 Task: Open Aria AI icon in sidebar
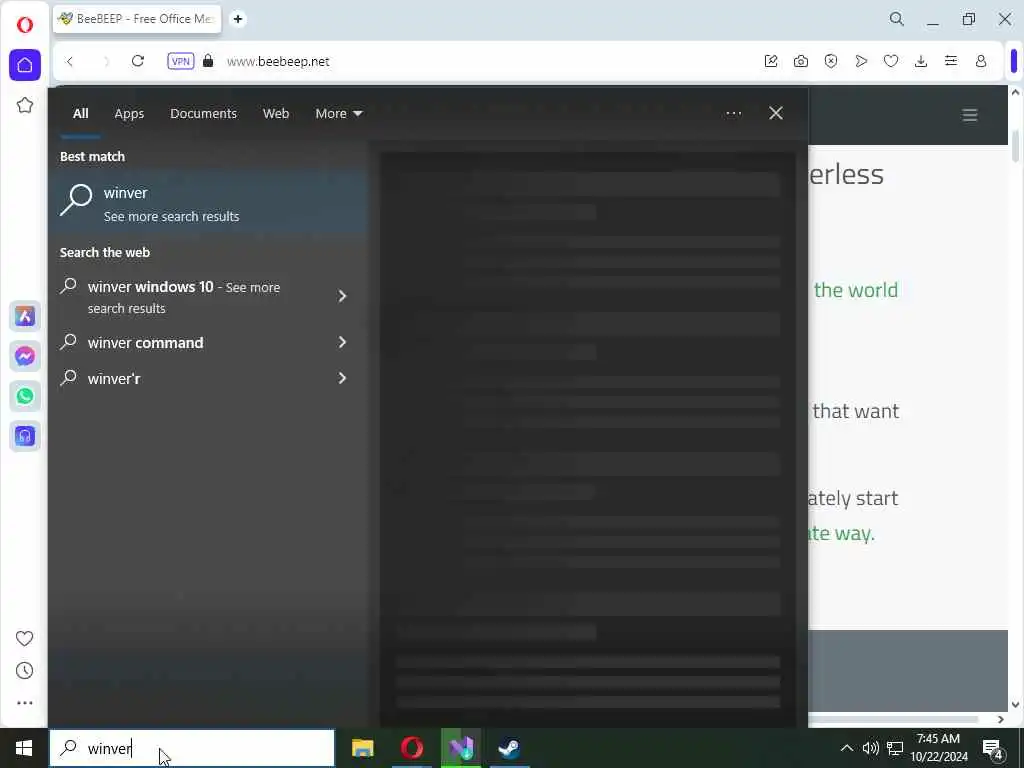25,317
